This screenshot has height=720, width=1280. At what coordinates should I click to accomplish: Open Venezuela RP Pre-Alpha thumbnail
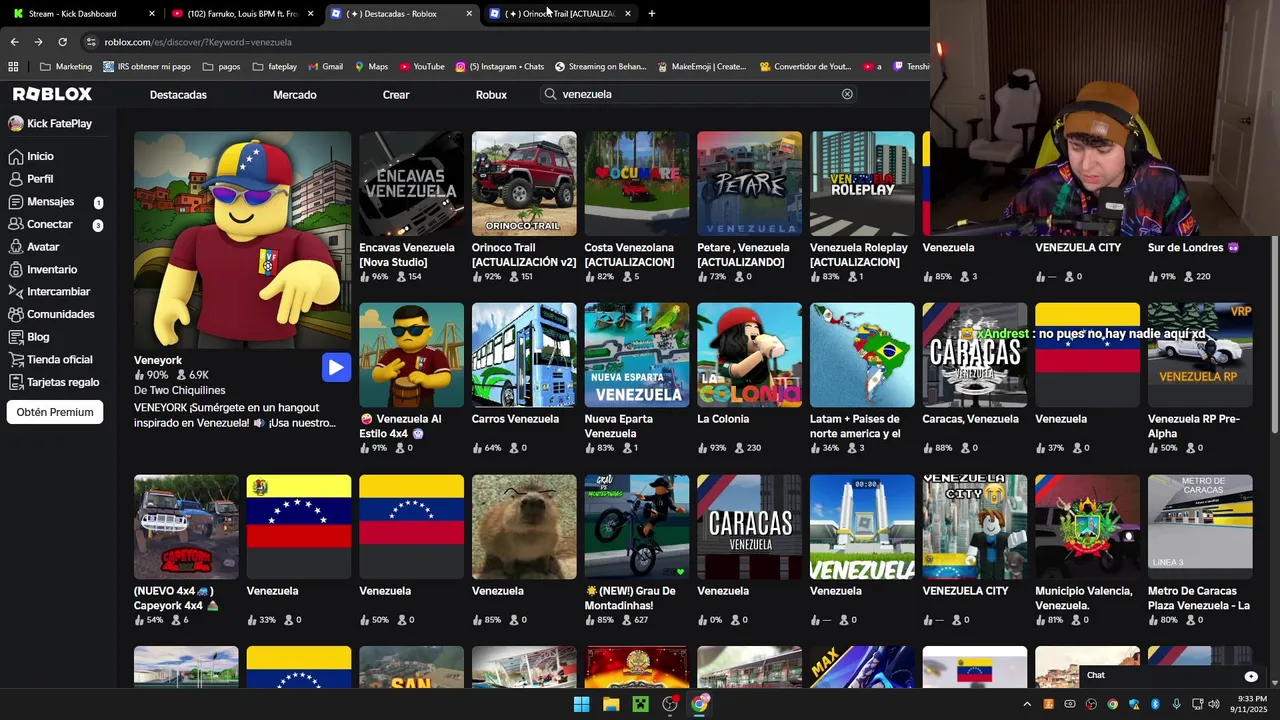pos(1200,355)
